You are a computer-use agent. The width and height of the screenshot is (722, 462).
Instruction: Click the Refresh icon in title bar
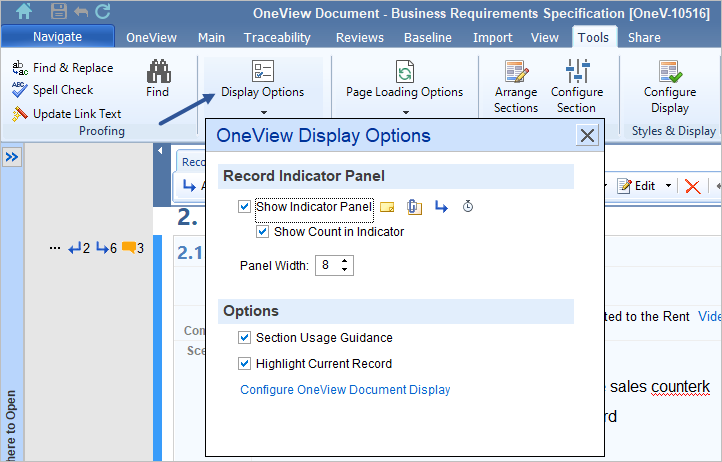(103, 11)
